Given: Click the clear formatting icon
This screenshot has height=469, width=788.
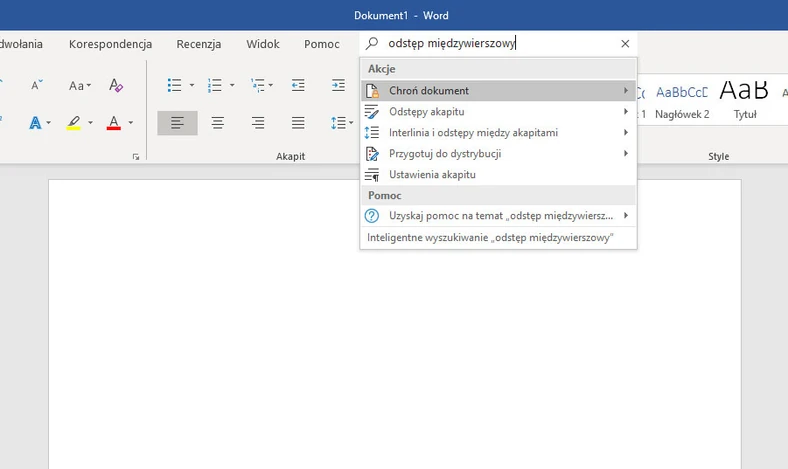Looking at the screenshot, I should (116, 86).
